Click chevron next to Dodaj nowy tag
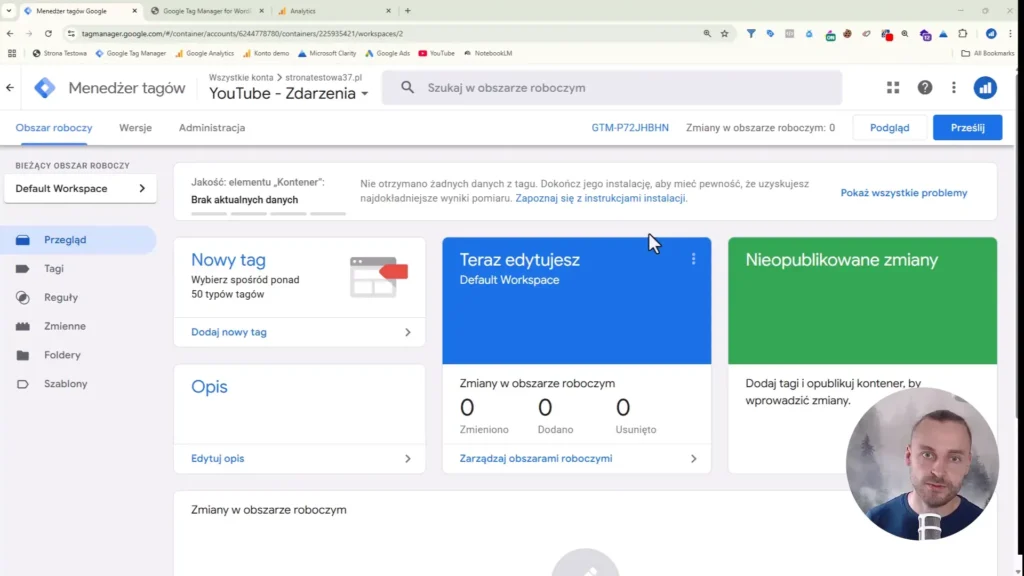The image size is (1024, 576). (x=408, y=332)
